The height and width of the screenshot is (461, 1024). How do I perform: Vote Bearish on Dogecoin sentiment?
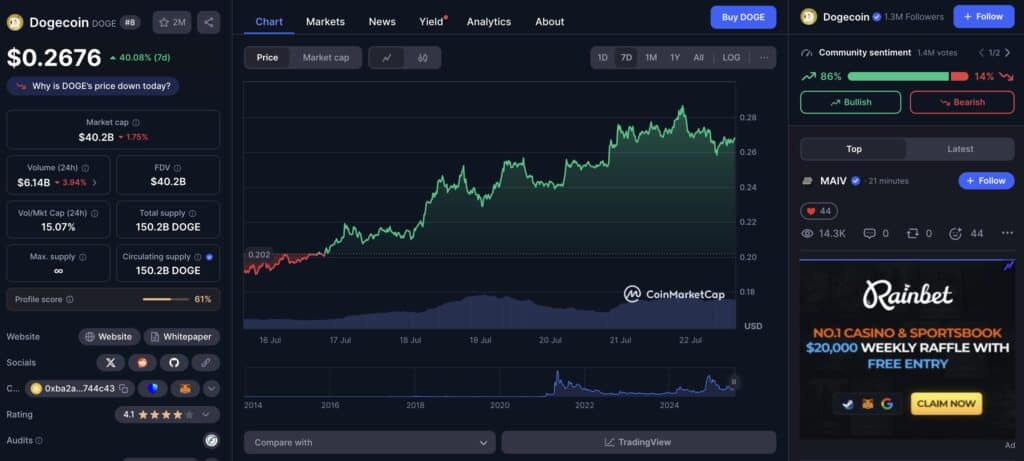pyautogui.click(x=962, y=103)
